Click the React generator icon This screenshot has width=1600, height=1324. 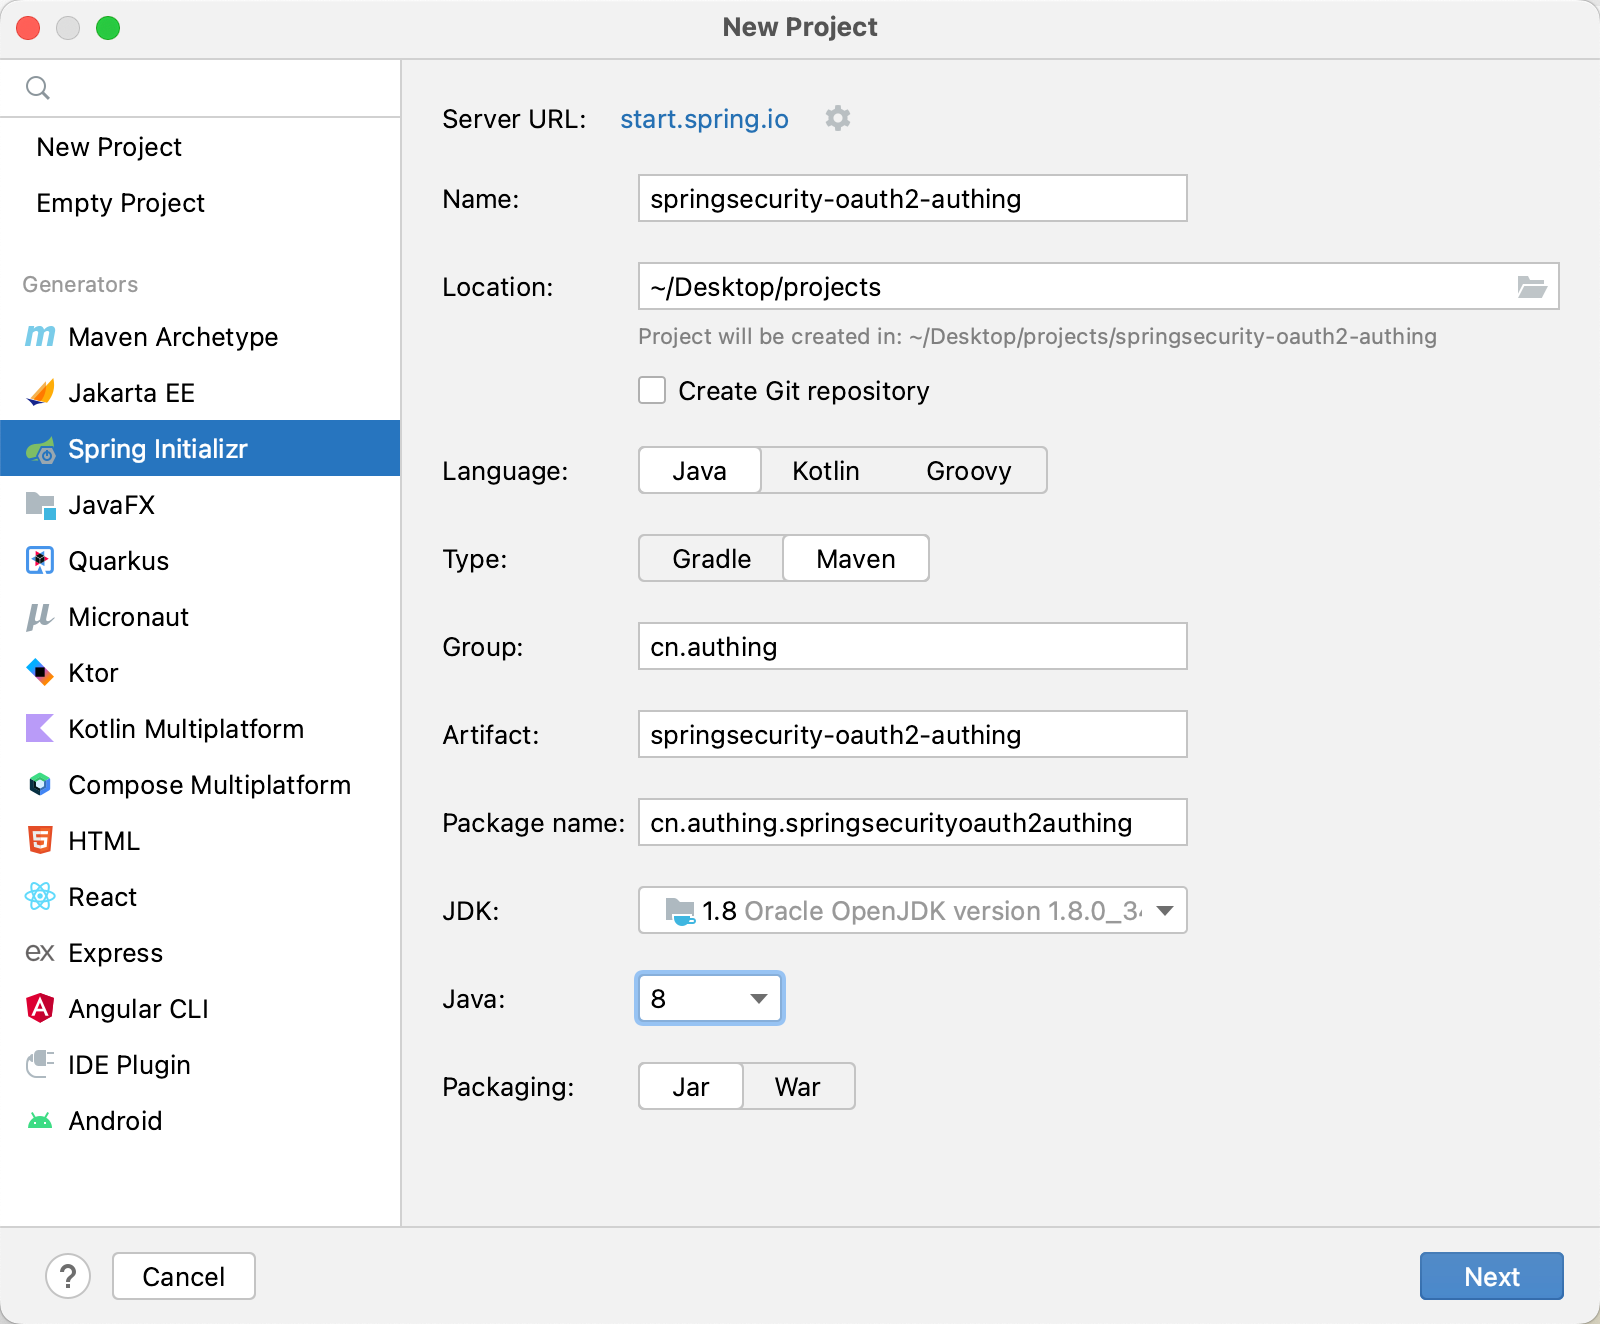click(39, 897)
